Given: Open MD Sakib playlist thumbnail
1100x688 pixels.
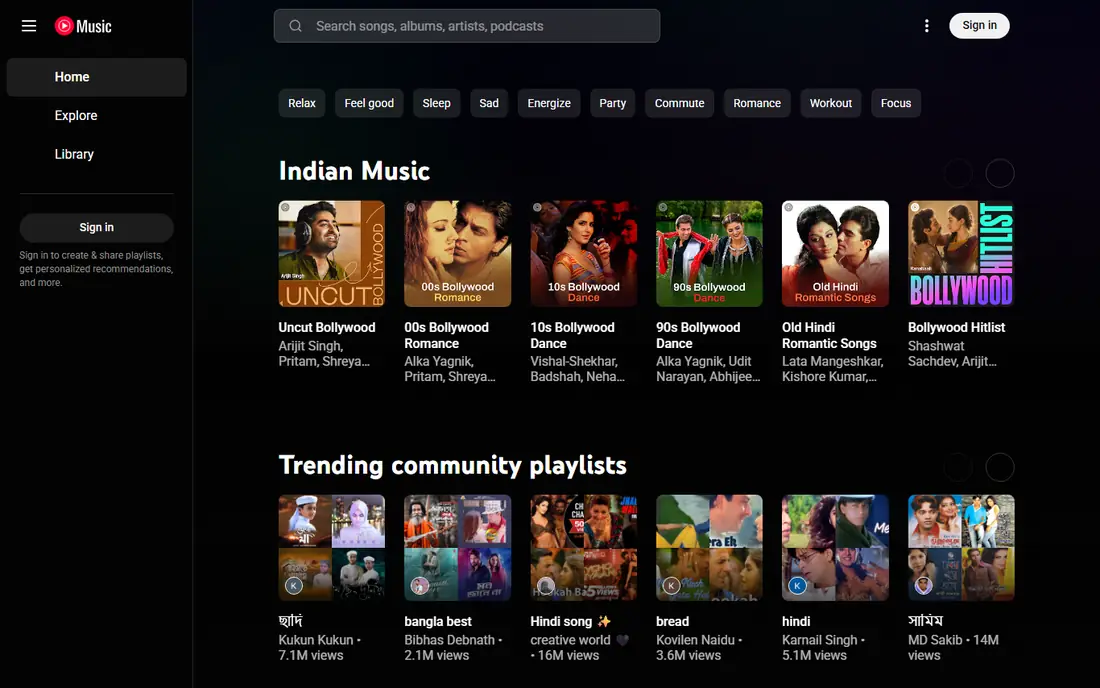Looking at the screenshot, I should 961,548.
